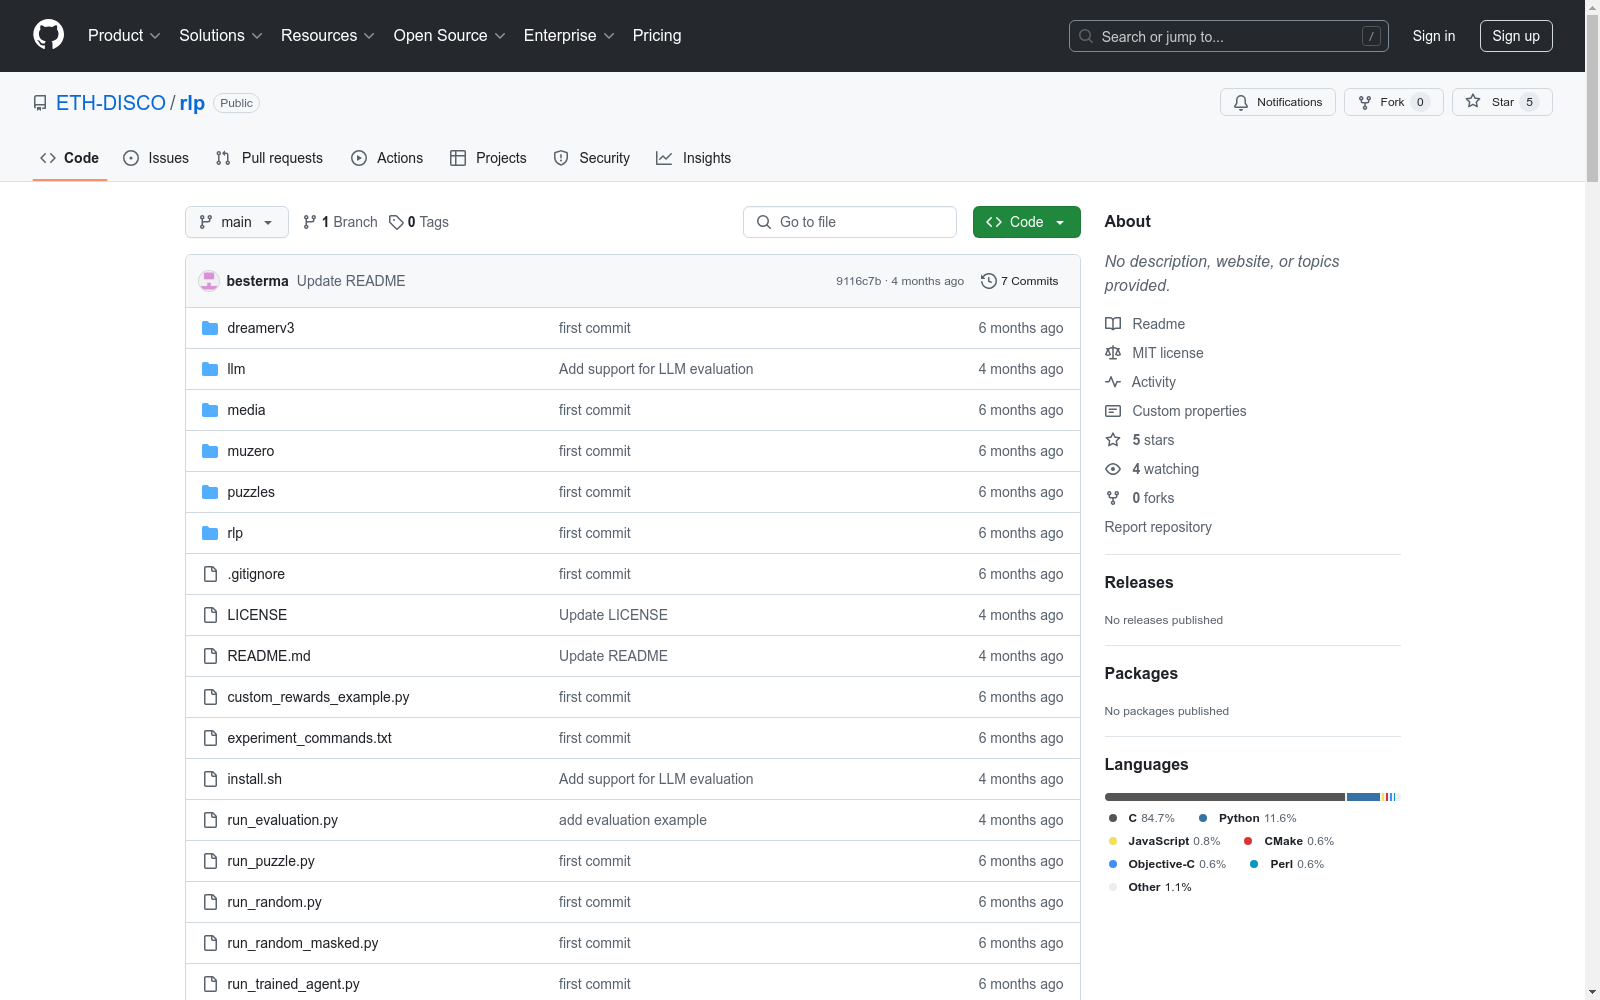This screenshot has height=1000, width=1600.
Task: Expand the green Code dropdown button
Action: pyautogui.click(x=1026, y=222)
